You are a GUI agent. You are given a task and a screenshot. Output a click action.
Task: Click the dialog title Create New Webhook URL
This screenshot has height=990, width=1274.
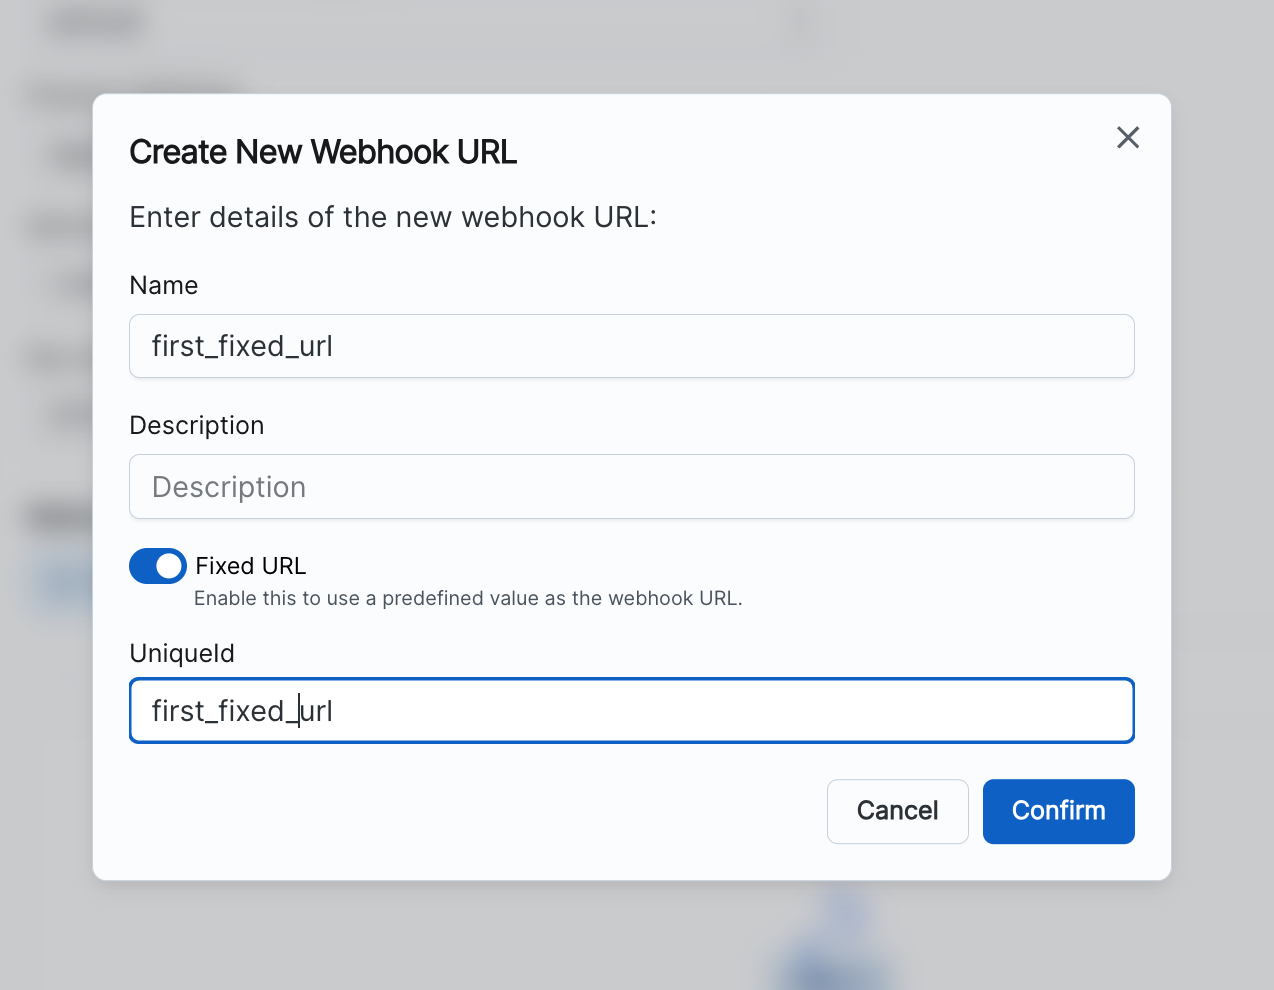pos(323,152)
